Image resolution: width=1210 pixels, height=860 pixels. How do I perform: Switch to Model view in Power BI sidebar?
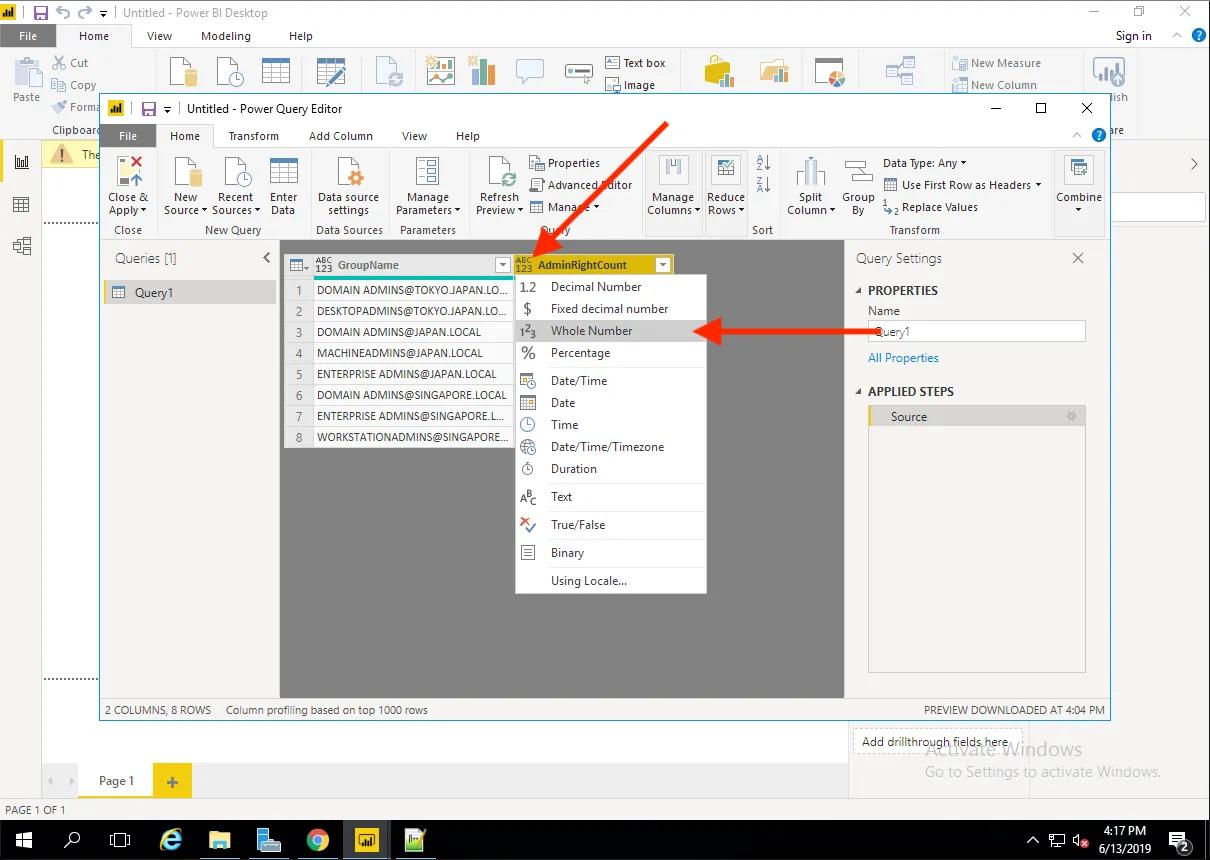coord(21,246)
